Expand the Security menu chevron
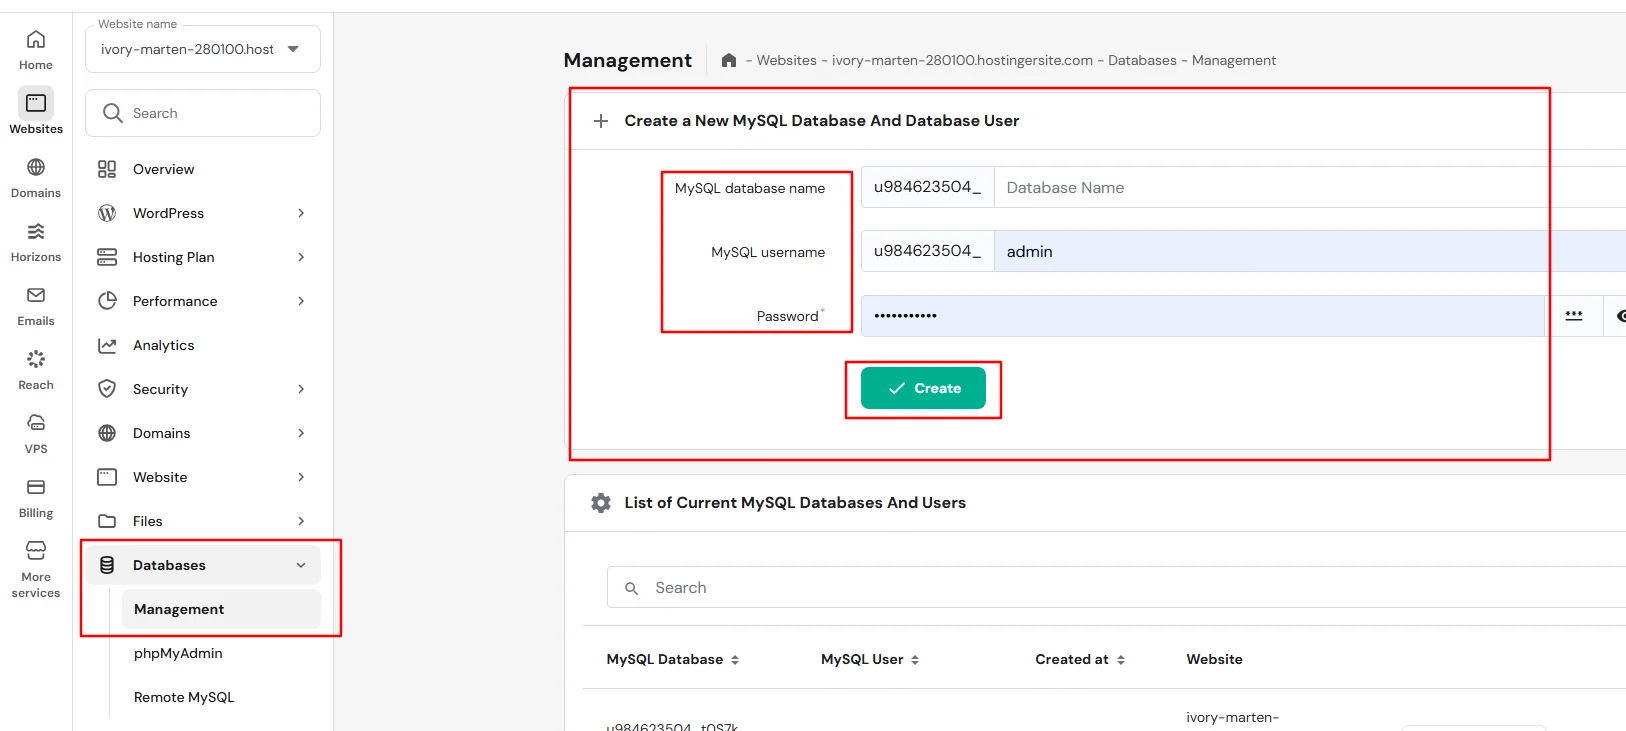 301,389
